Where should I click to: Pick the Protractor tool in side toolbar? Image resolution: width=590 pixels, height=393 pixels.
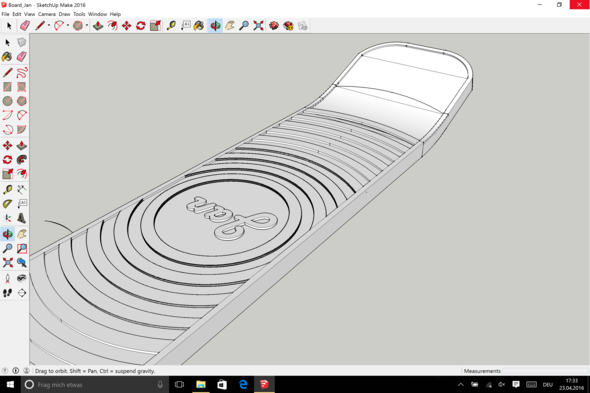(7, 204)
